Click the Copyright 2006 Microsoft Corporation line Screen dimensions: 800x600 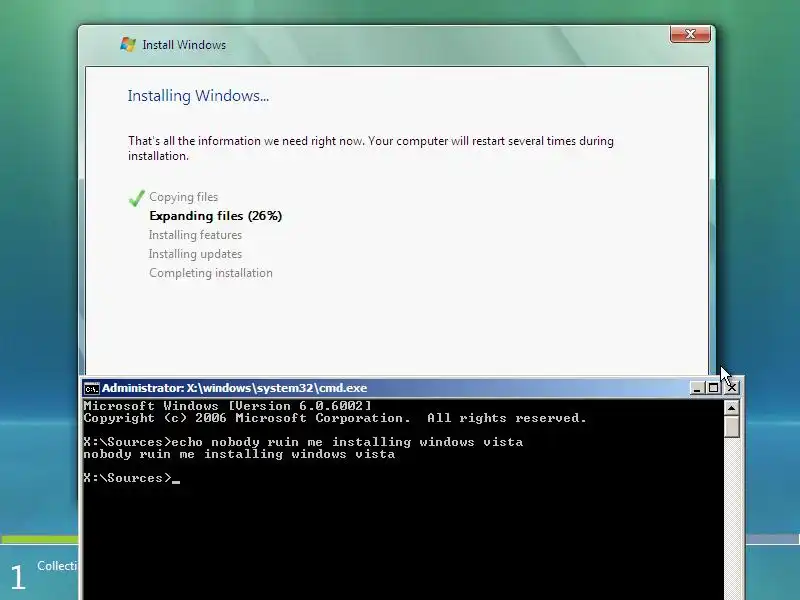pyautogui.click(x=335, y=418)
